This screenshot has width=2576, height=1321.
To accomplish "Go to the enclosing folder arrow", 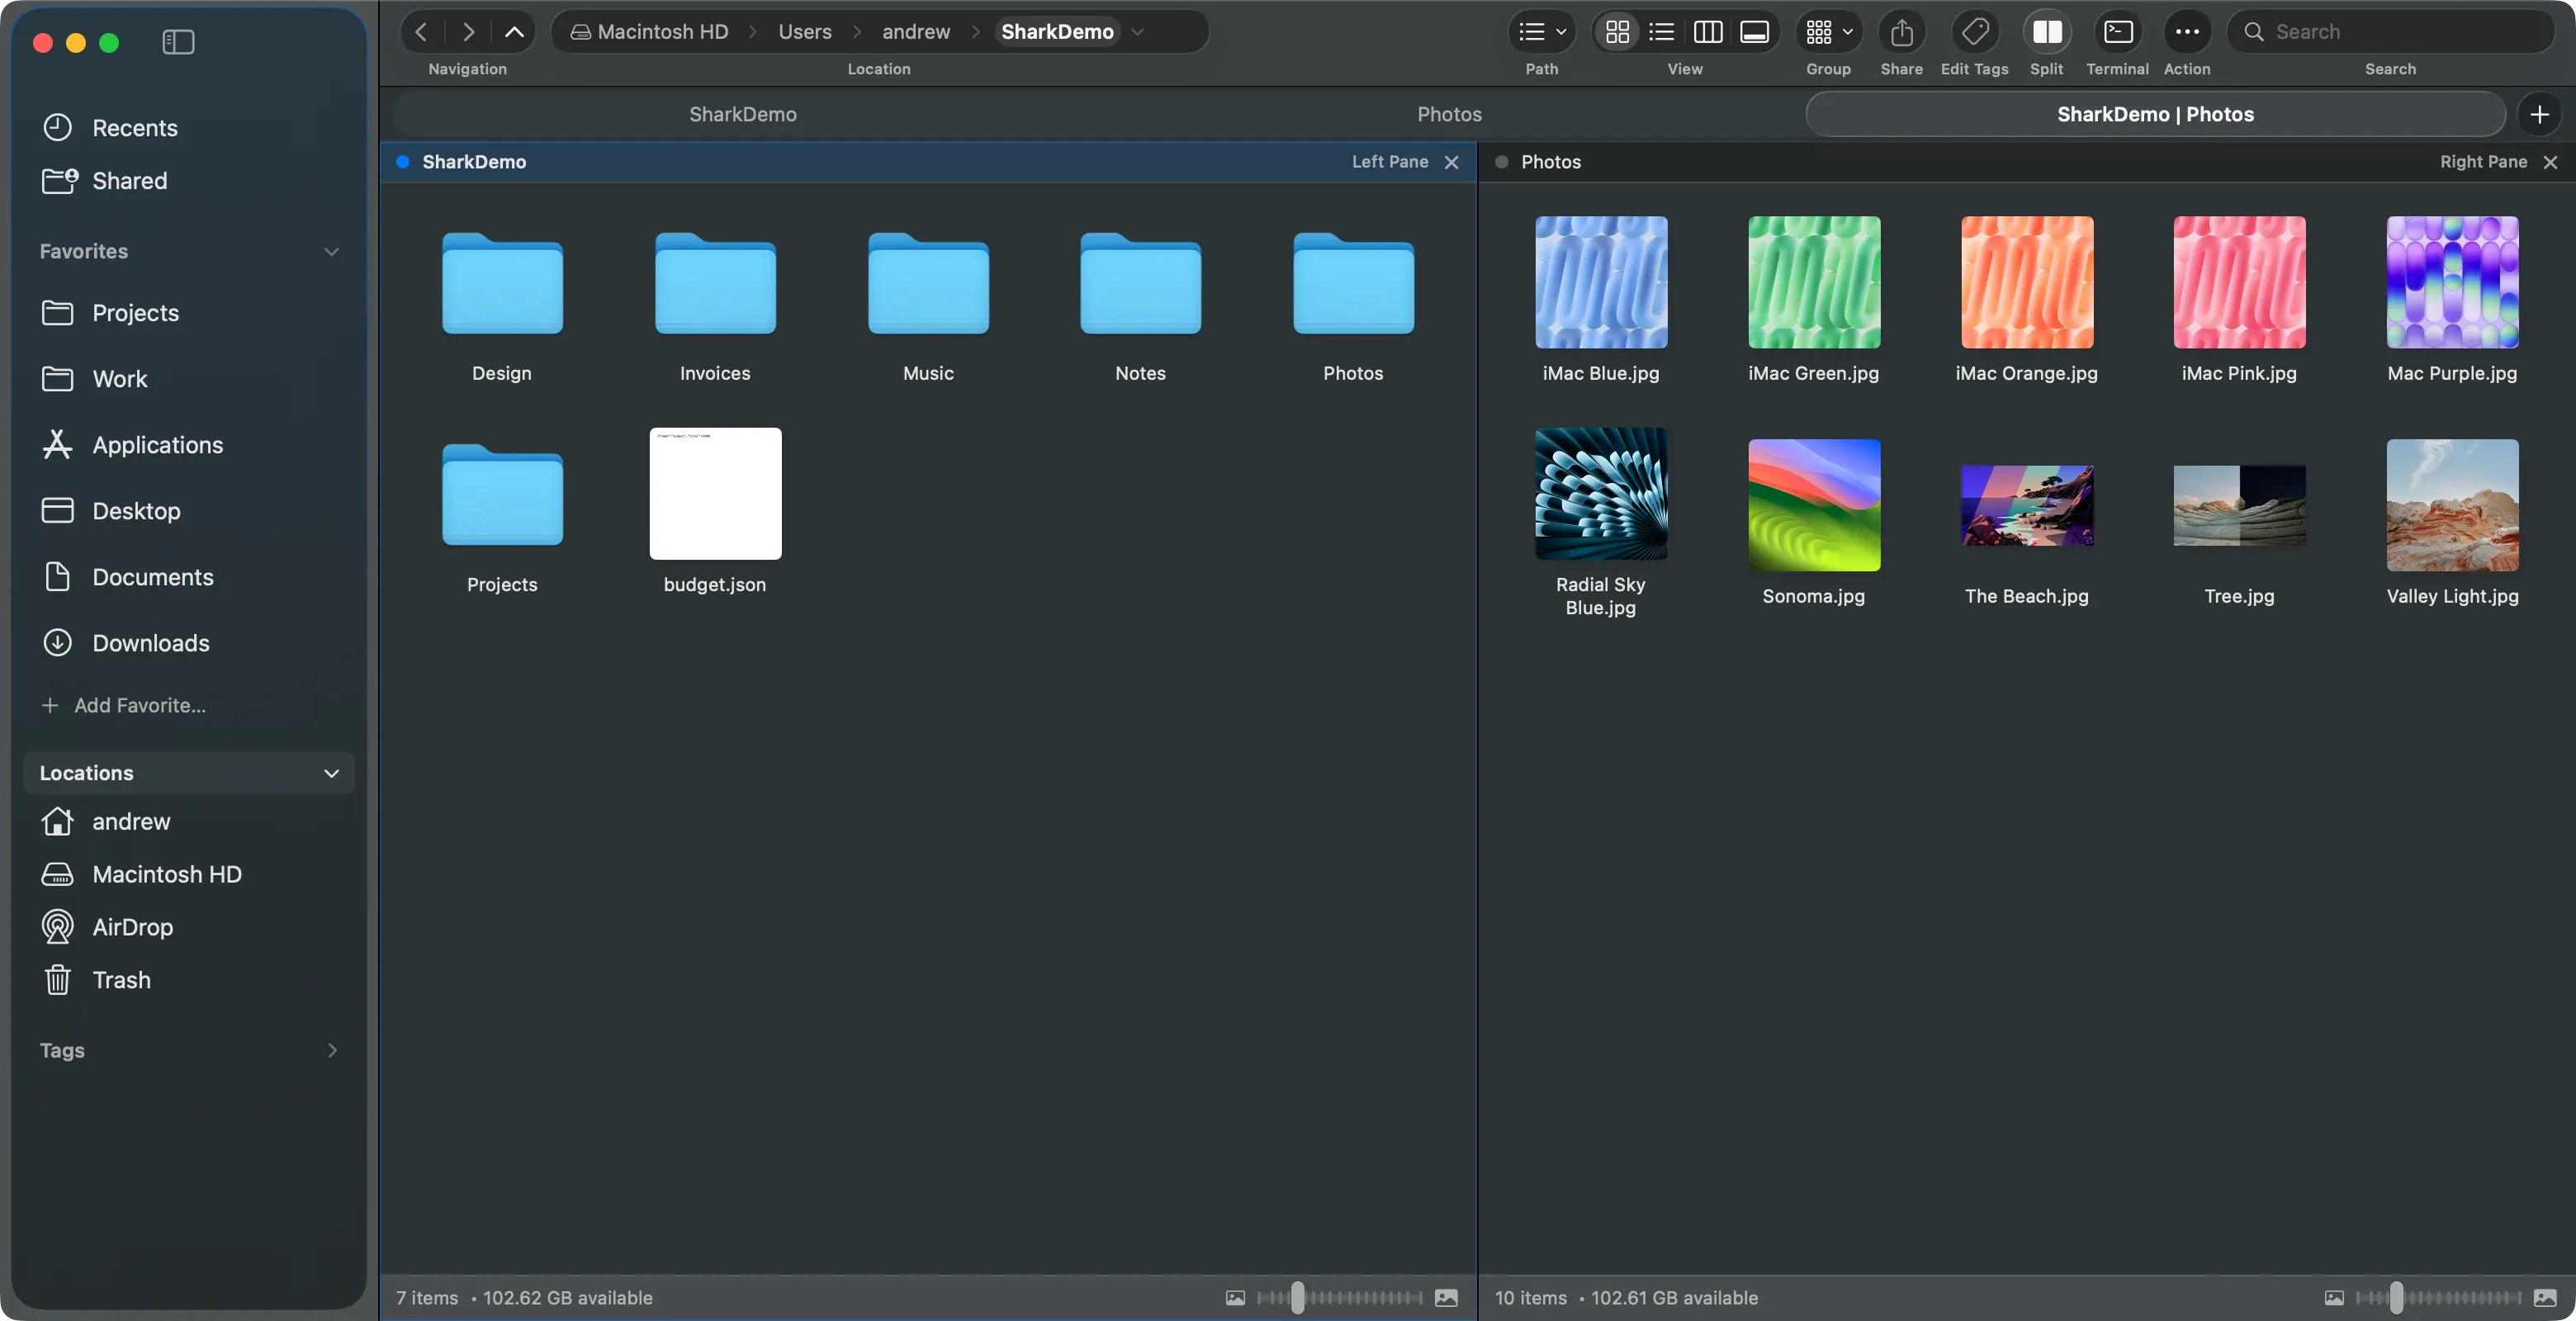I will (514, 32).
